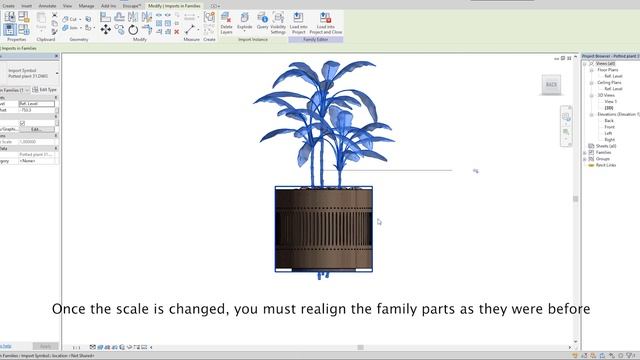
Task: Open the Manage ribbon tab
Action: (86, 6)
